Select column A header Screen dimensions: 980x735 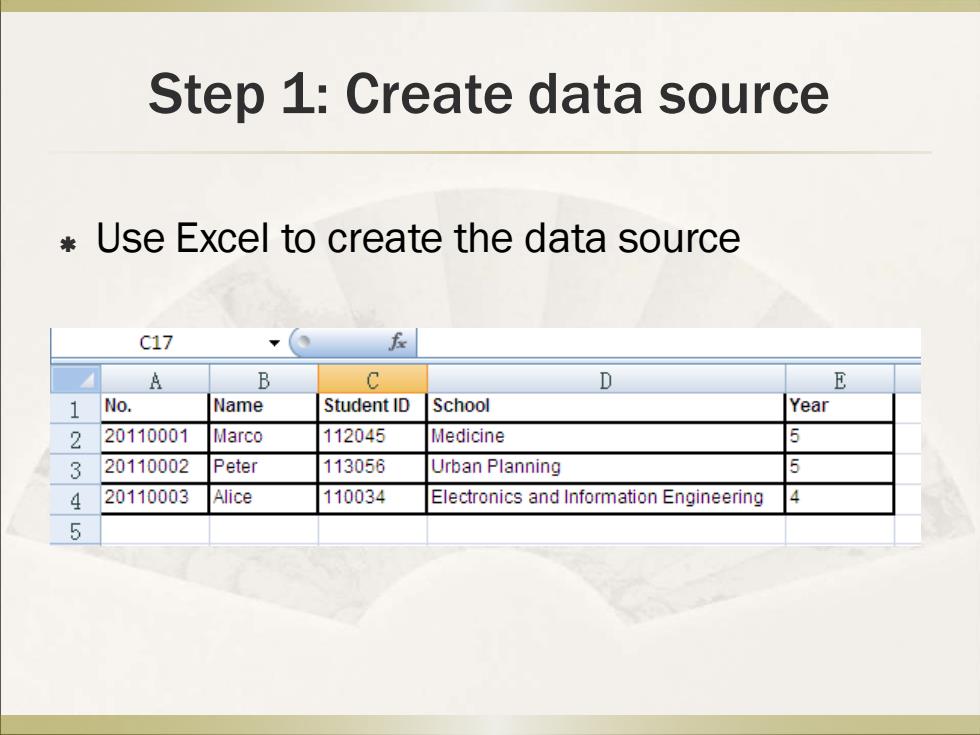click(x=155, y=379)
